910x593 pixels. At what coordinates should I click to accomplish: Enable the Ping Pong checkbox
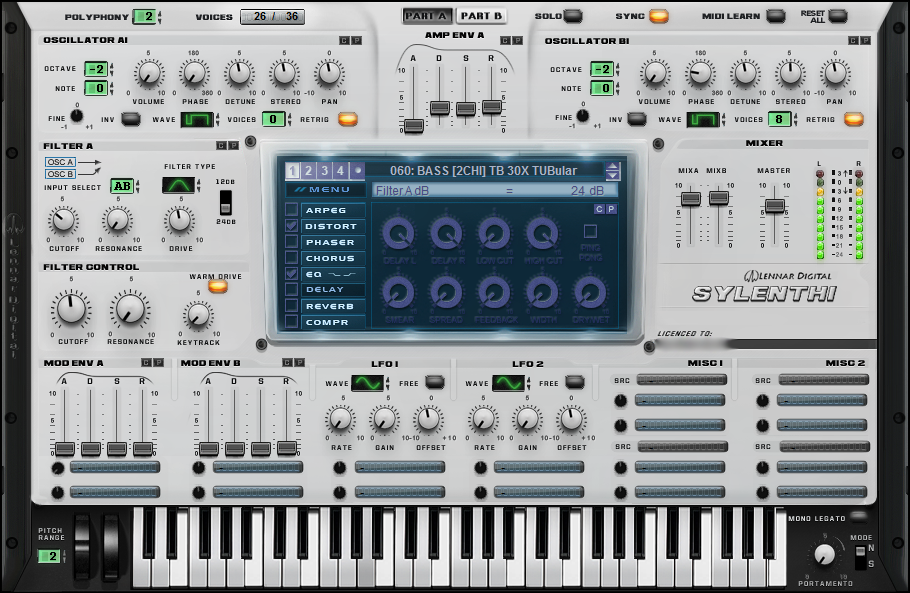tap(590, 231)
